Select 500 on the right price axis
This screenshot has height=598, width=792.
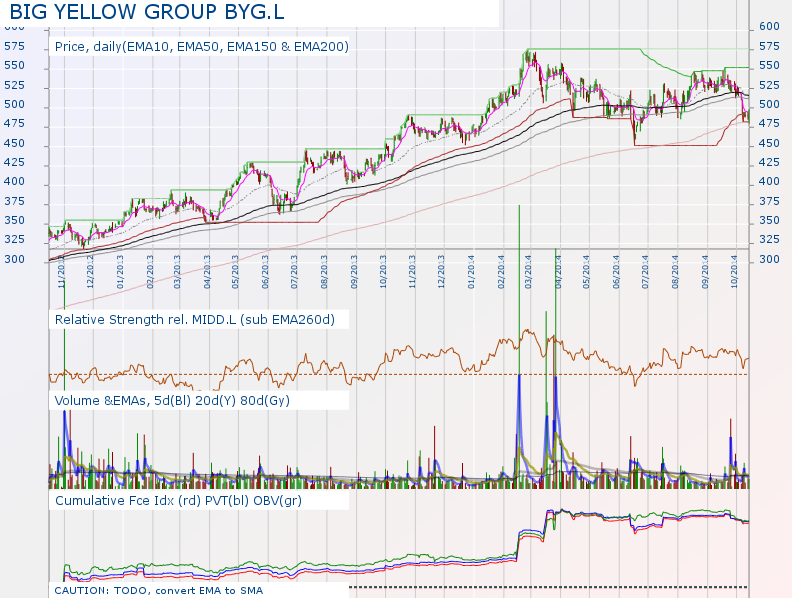(769, 105)
